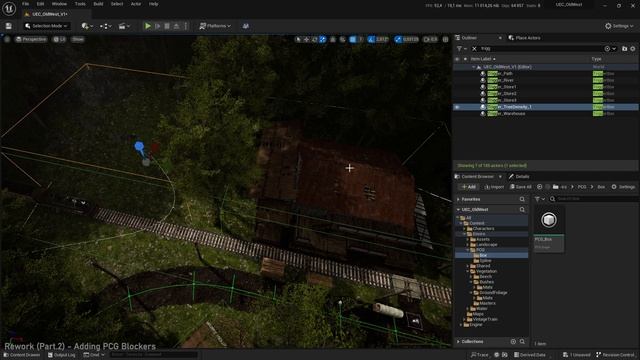Open the Tools menu
The height and width of the screenshot is (360, 640).
(80, 4)
